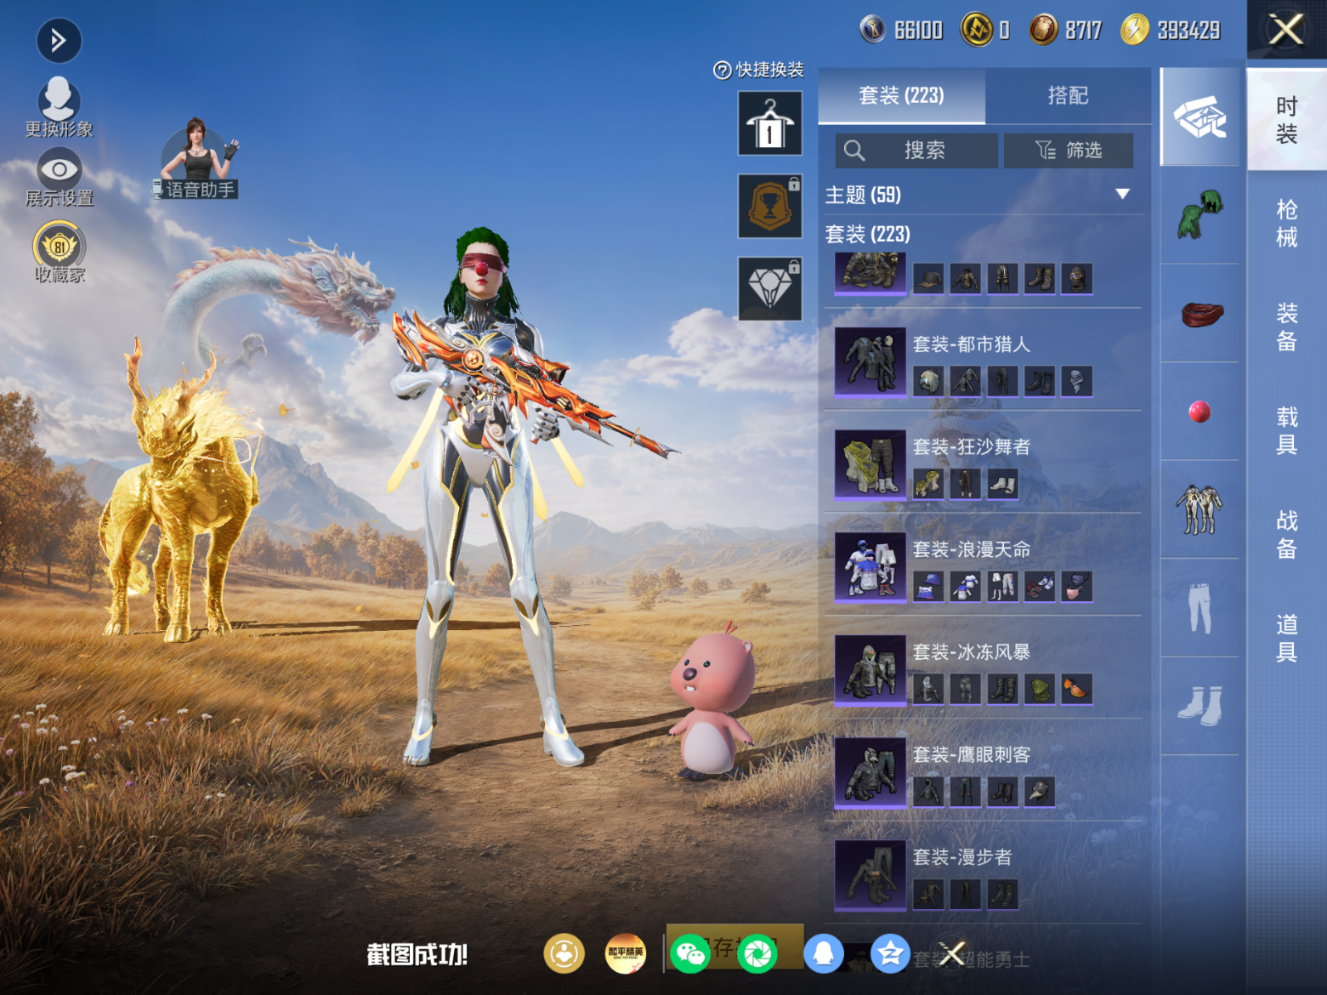This screenshot has height=995, width=1327.
Task: Choose the 套装-鹰眼刺客 outfit
Action: [983, 773]
